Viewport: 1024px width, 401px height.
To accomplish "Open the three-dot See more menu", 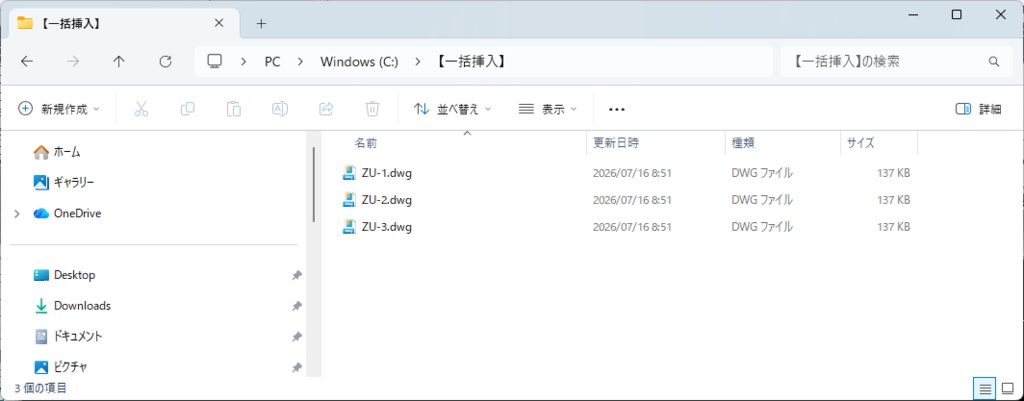I will [616, 110].
